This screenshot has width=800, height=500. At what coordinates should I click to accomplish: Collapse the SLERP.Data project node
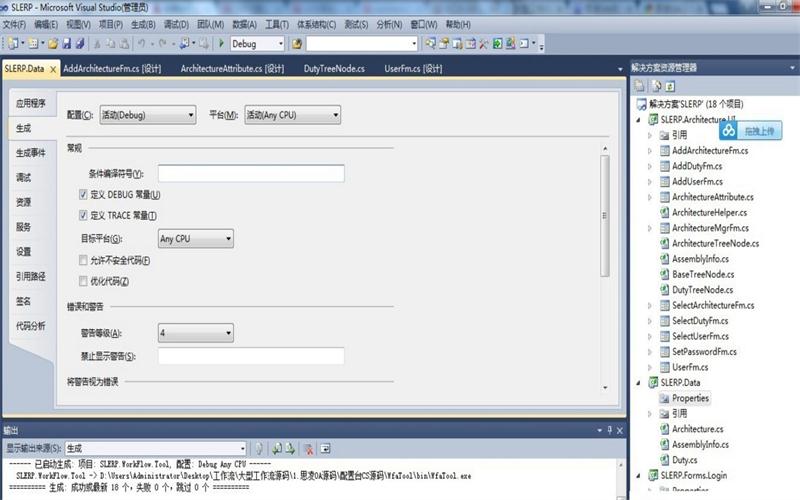point(638,383)
